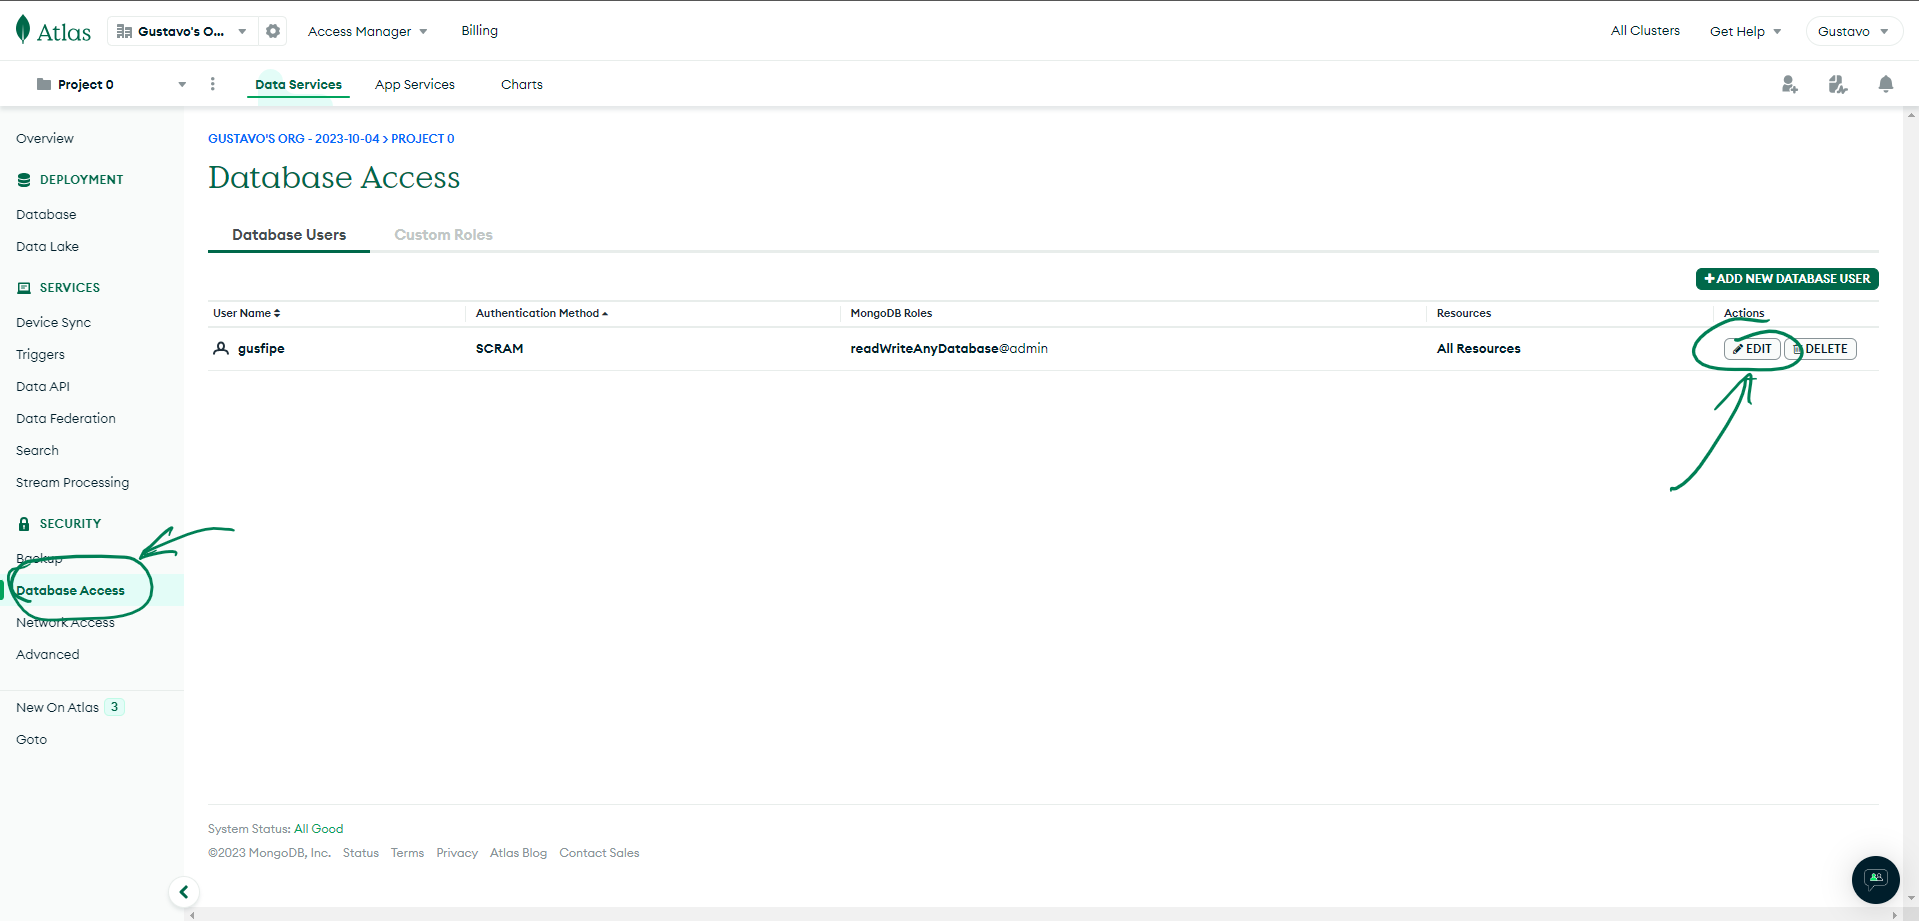Edit the gusfipe user
The image size is (1919, 921).
1752,349
